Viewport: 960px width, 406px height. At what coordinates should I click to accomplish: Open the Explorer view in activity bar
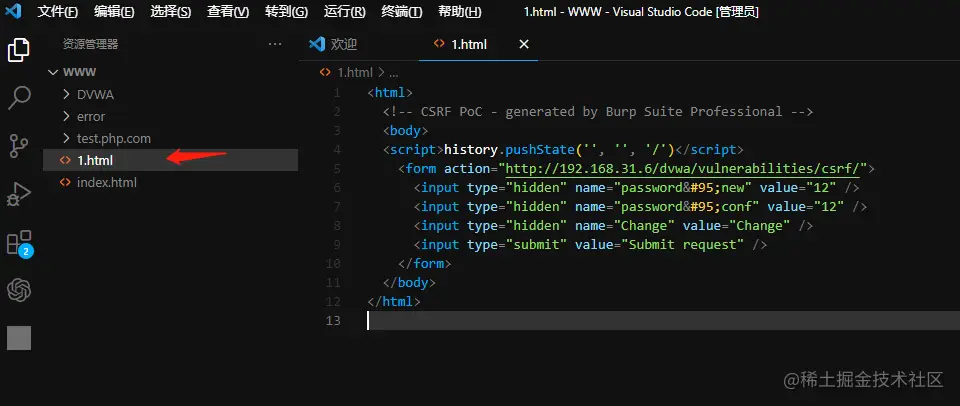(x=18, y=50)
